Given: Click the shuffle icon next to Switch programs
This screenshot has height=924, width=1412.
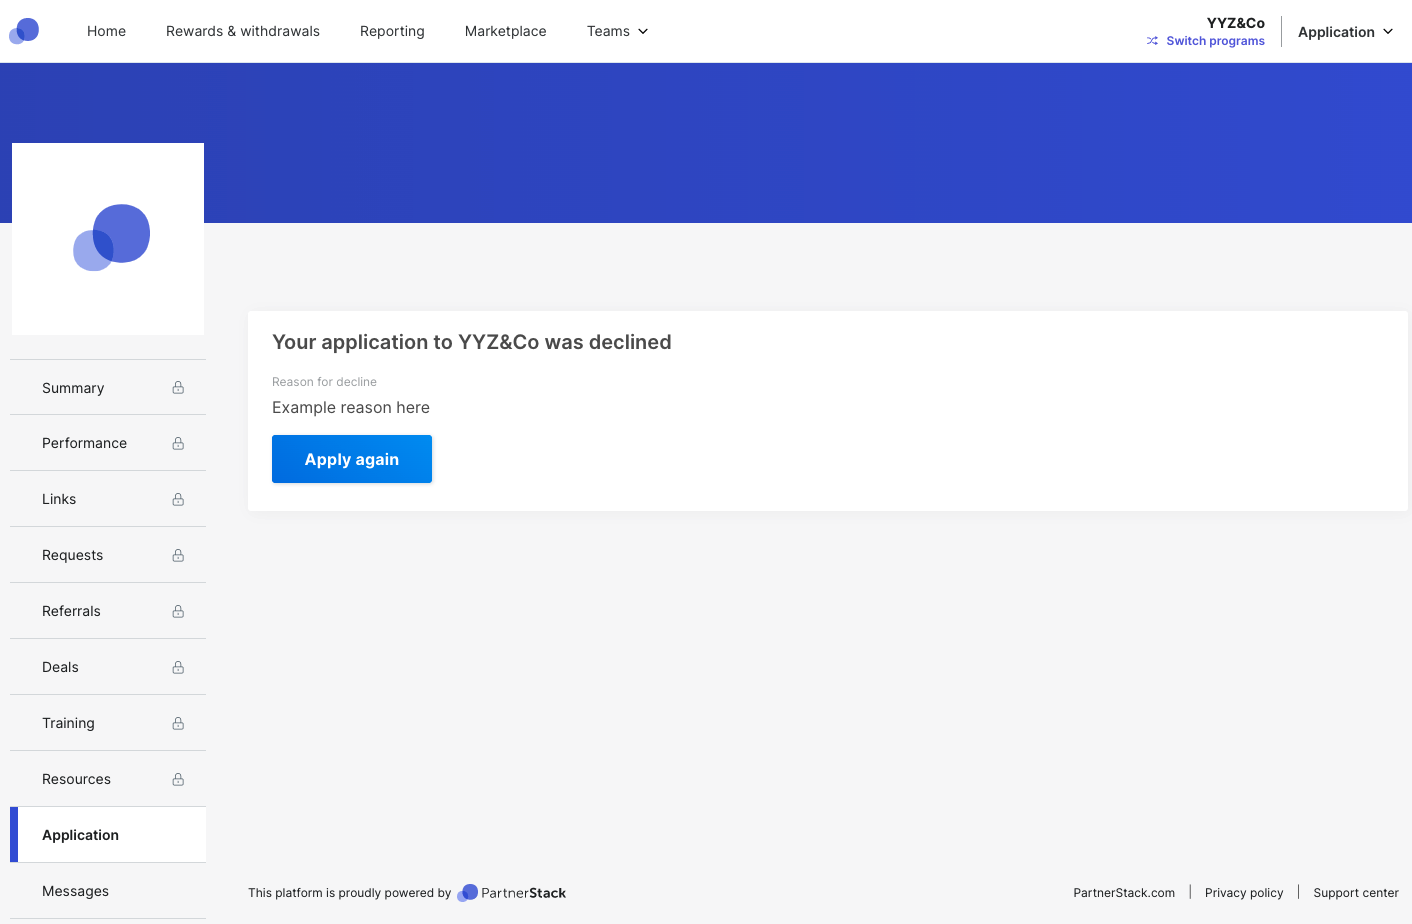Looking at the screenshot, I should point(1153,41).
